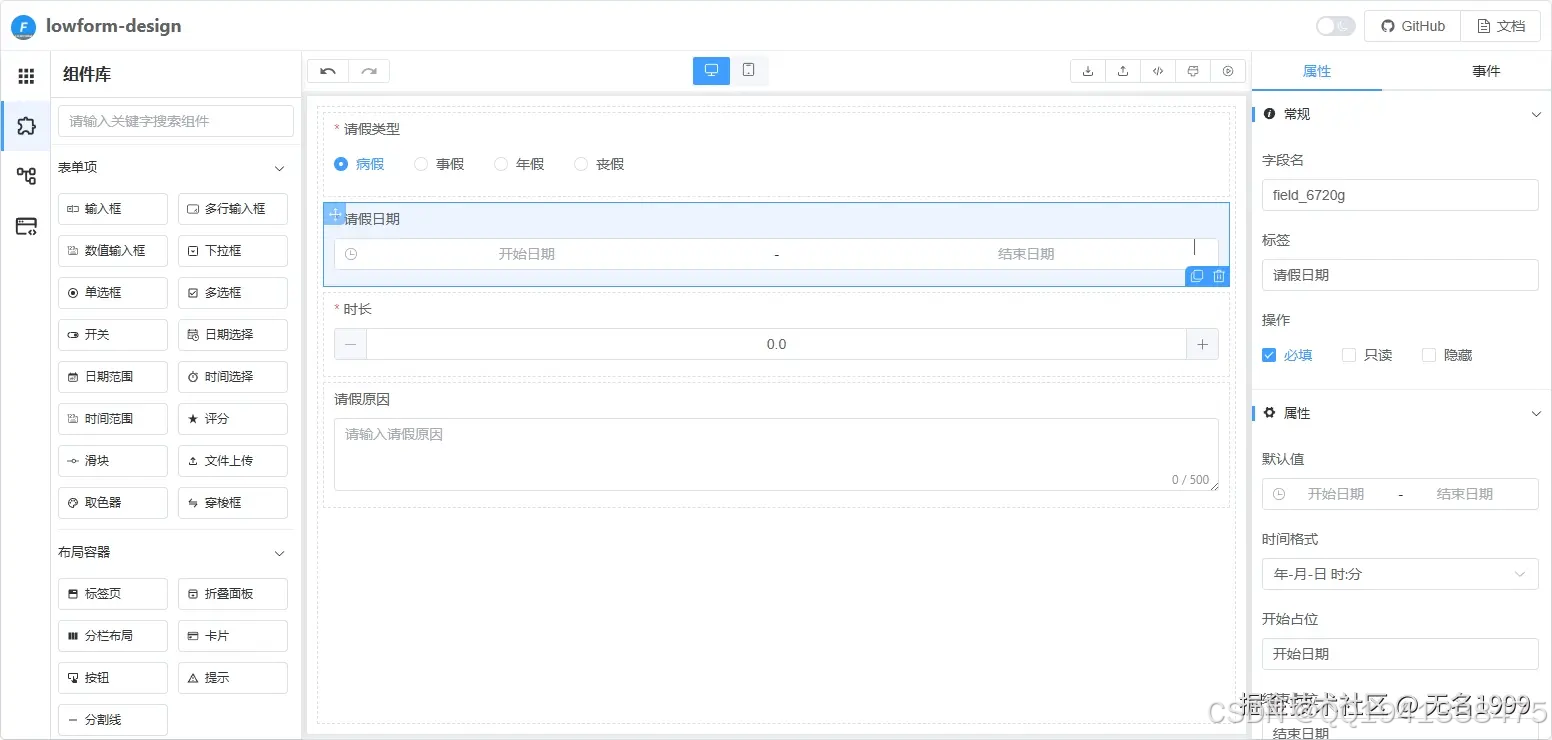Switch to tablet preview mode

(748, 70)
